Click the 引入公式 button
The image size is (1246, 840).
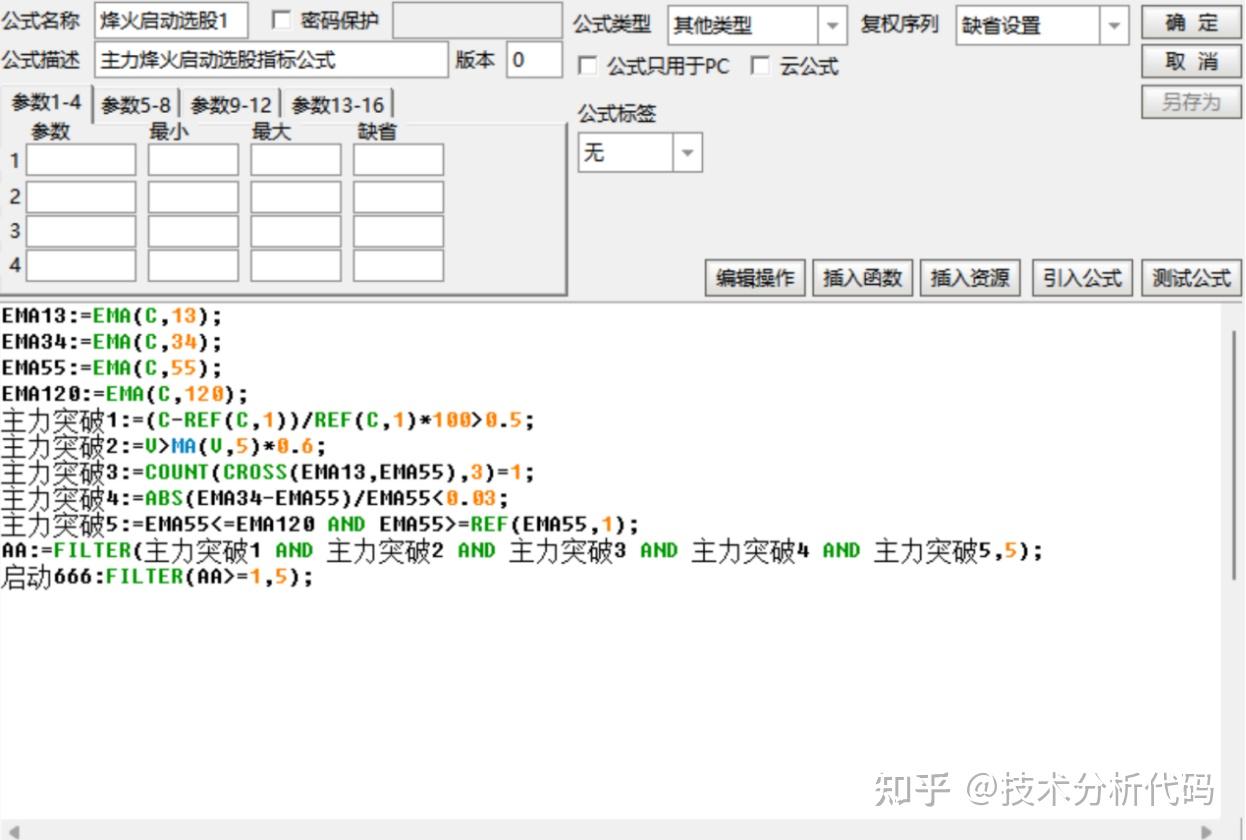coord(1083,278)
